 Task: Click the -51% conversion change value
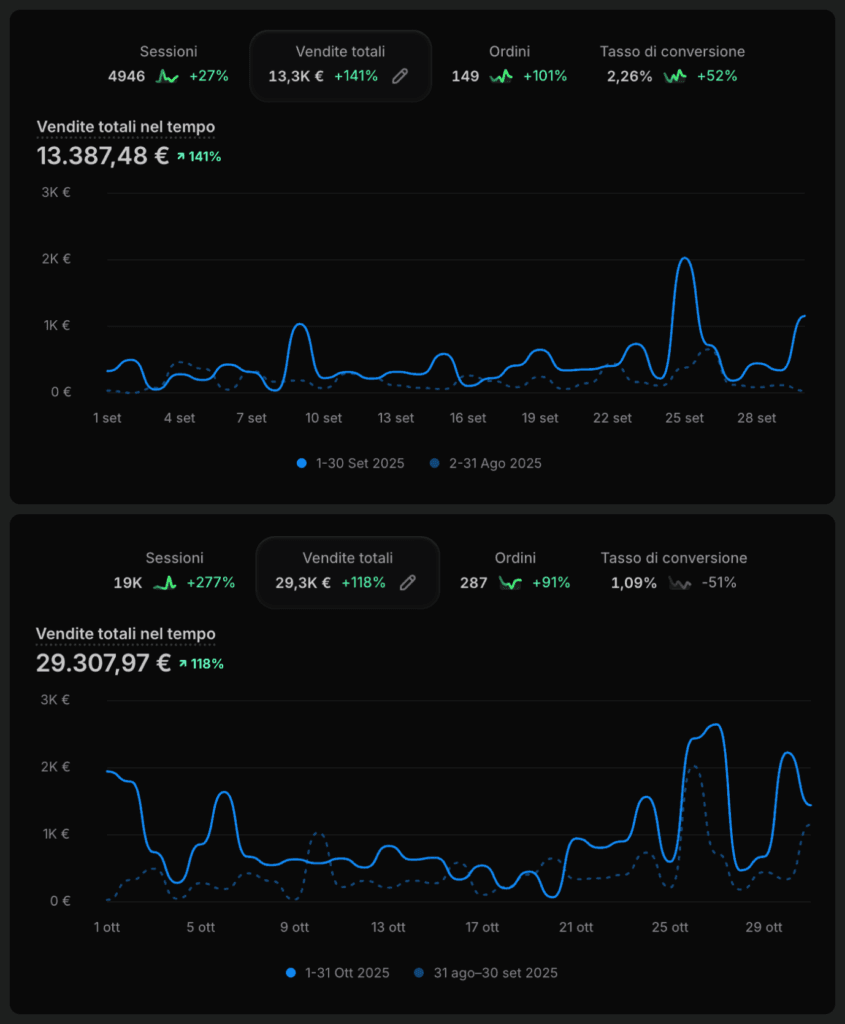coord(719,583)
